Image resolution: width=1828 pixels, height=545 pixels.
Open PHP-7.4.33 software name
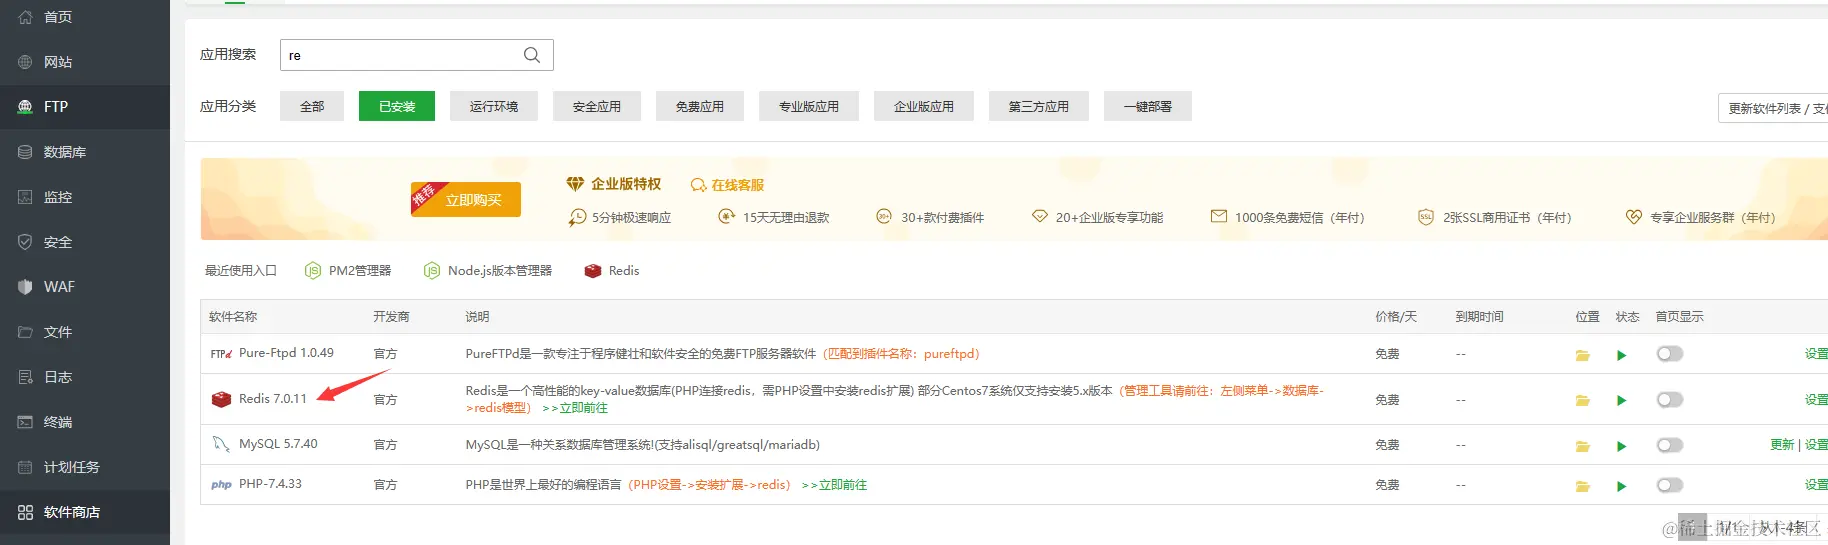[x=270, y=484]
